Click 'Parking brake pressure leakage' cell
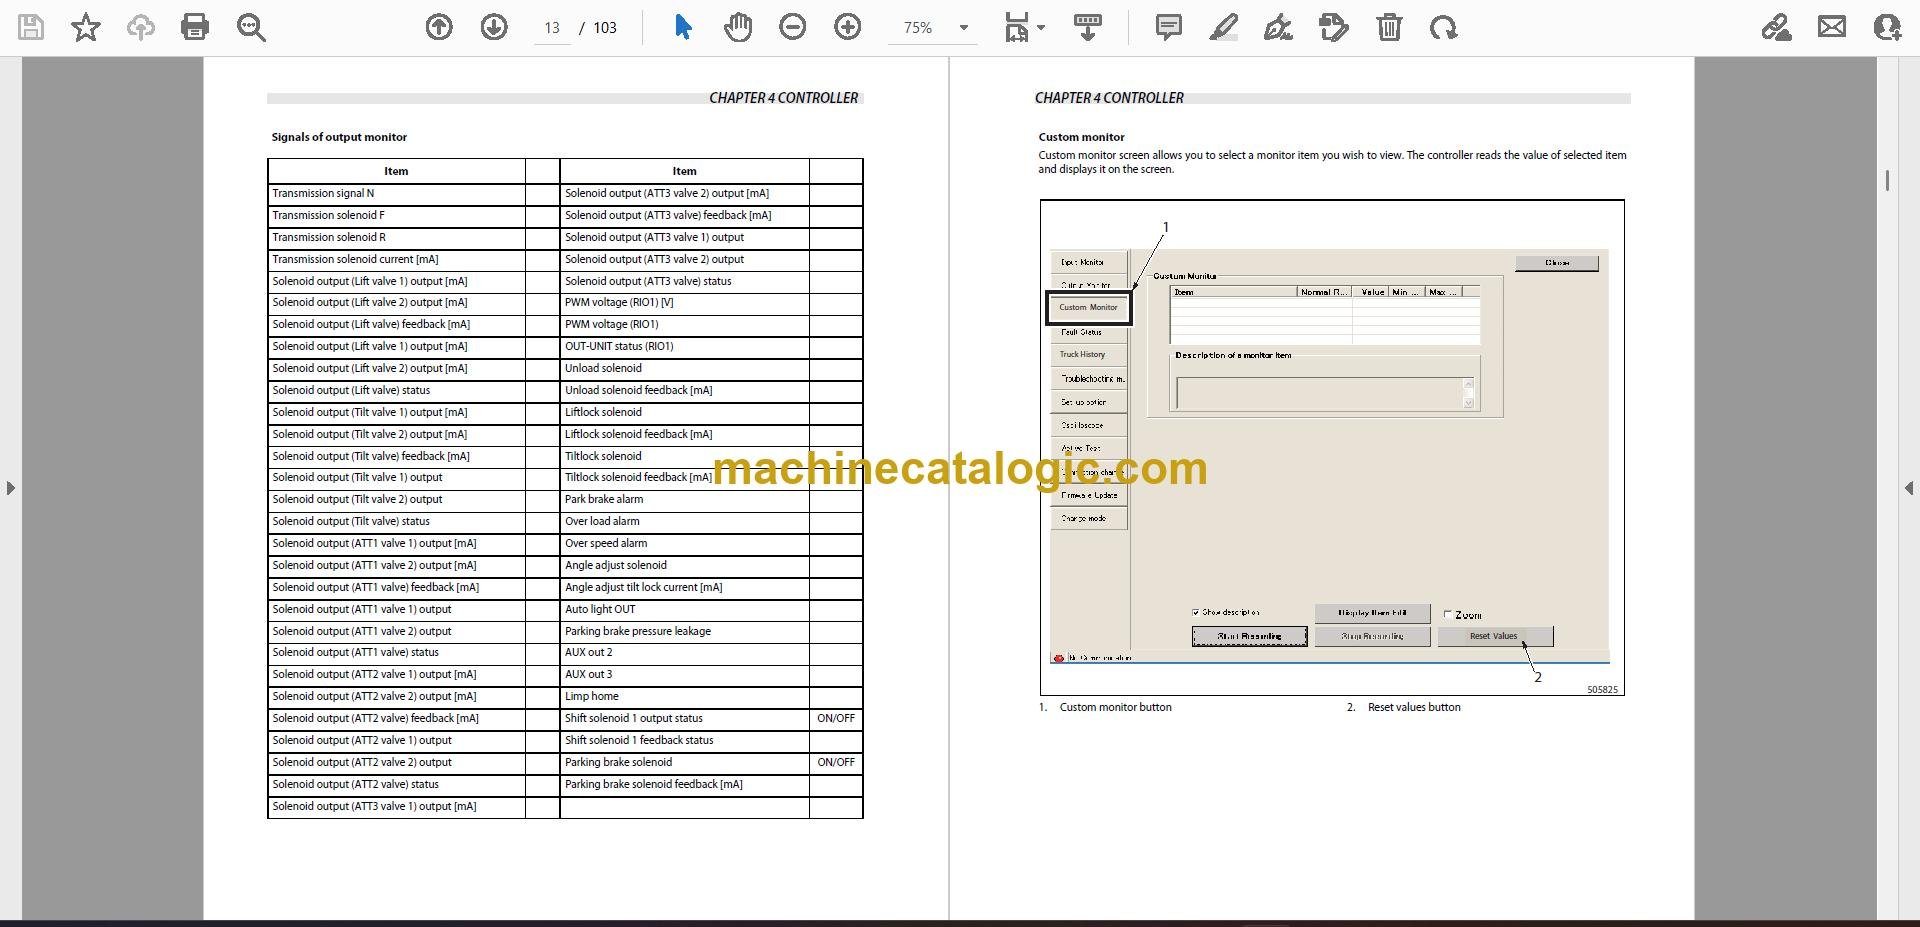Viewport: 1920px width, 927px height. point(684,631)
